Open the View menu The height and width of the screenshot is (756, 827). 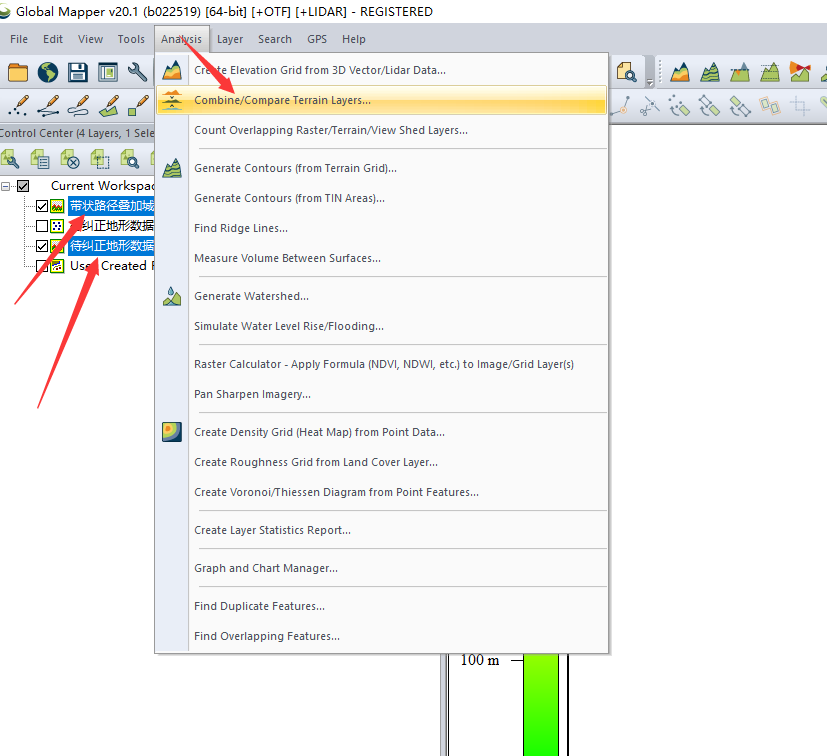(90, 39)
